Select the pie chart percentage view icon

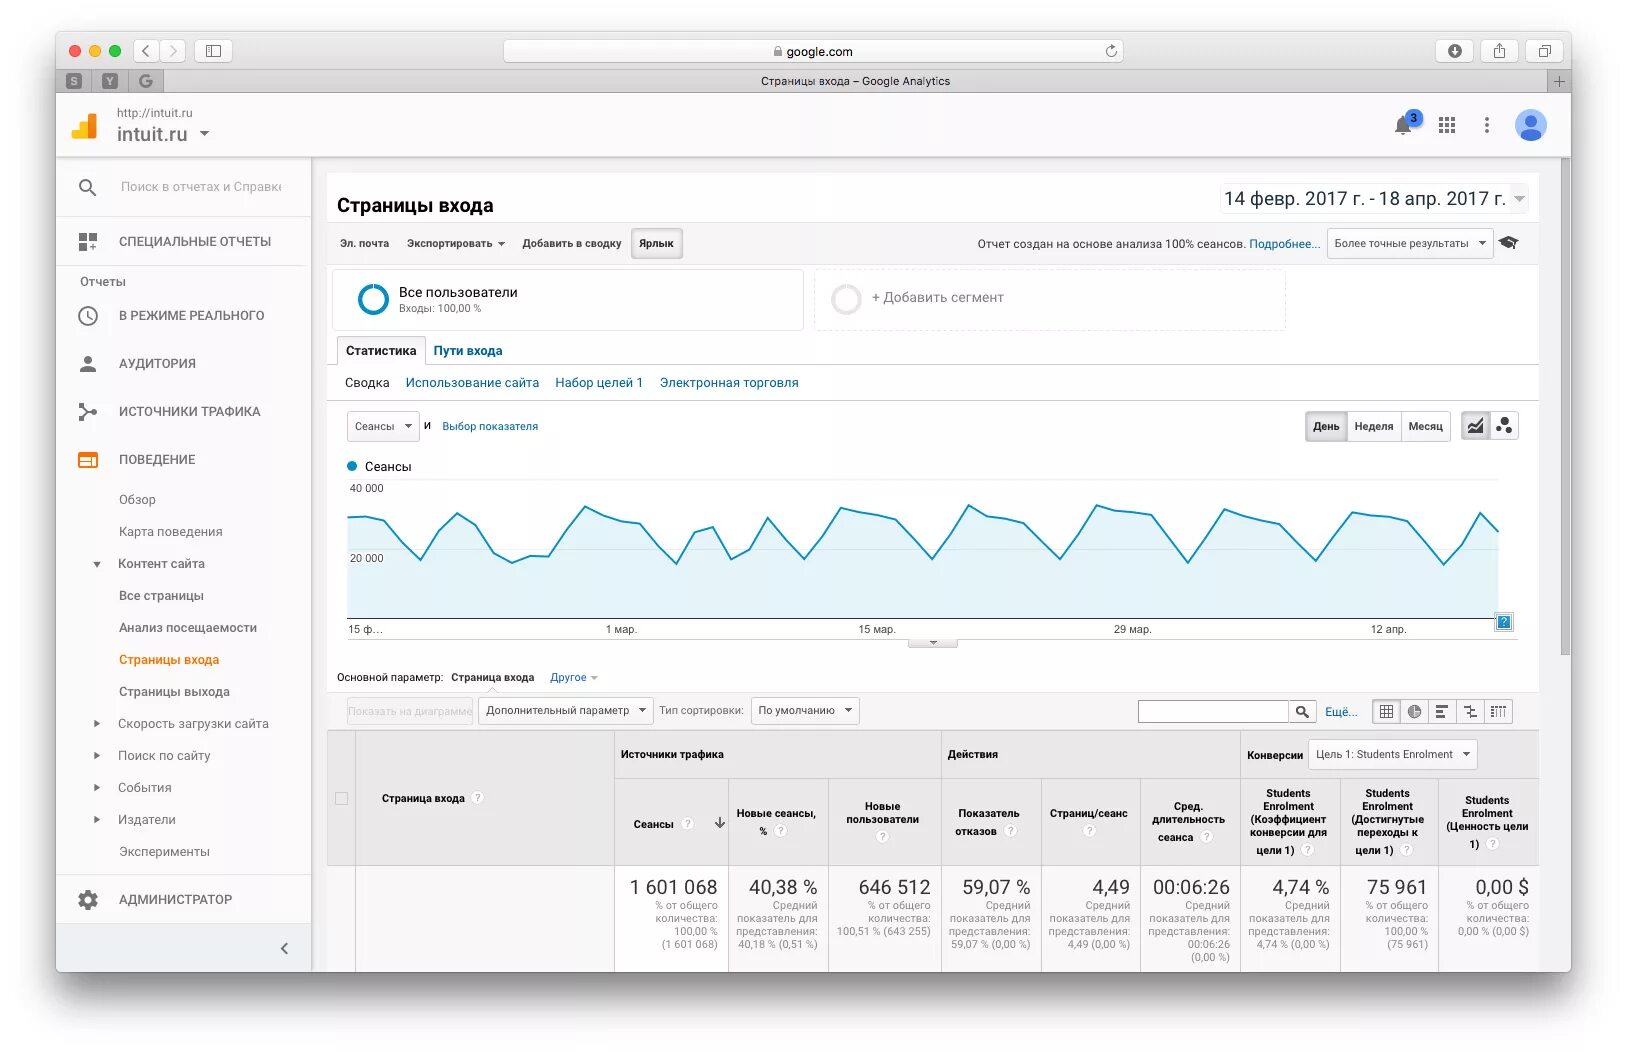pos(1414,712)
